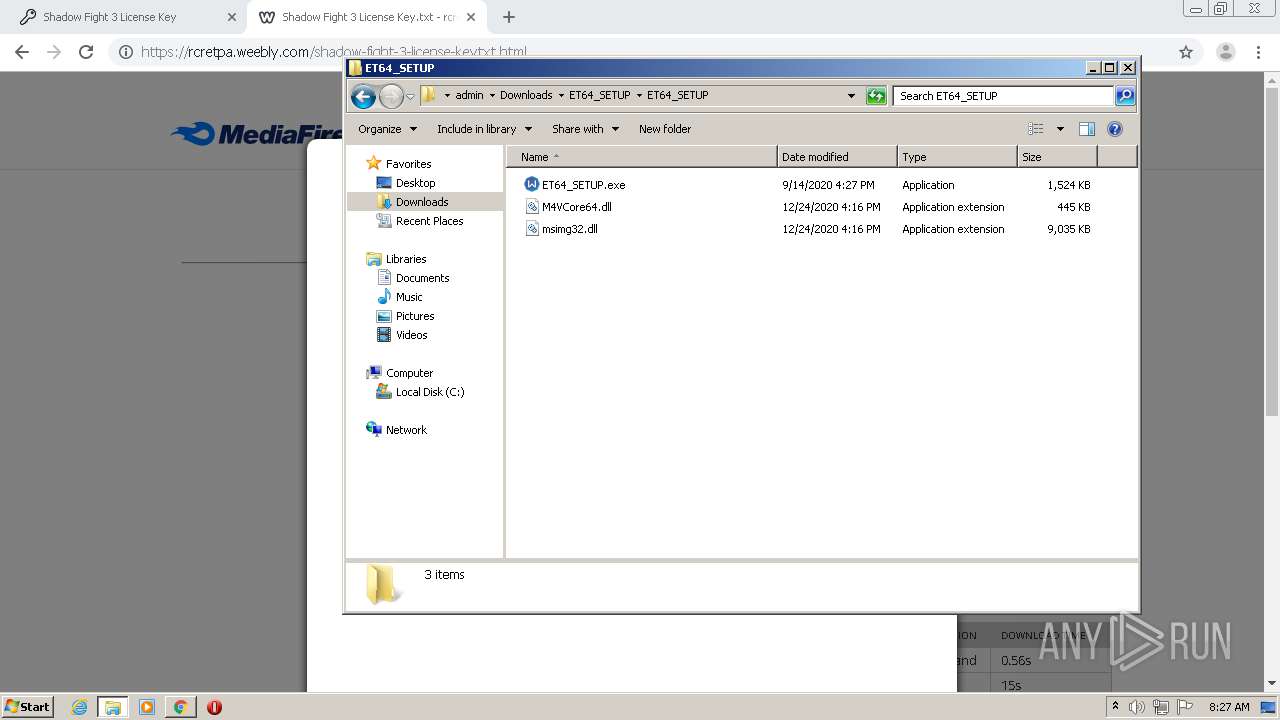
Task: Show hidden system tray icons
Action: (1116, 707)
